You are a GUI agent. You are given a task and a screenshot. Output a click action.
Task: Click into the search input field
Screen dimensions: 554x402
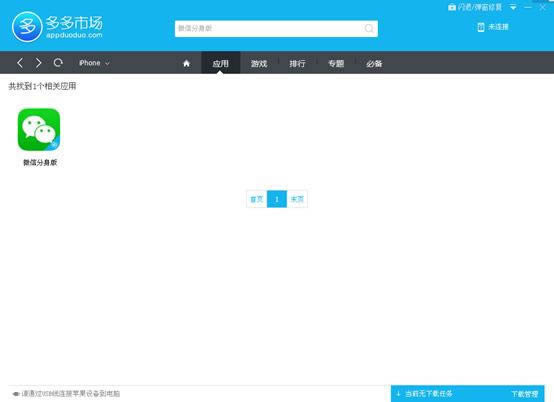click(269, 28)
